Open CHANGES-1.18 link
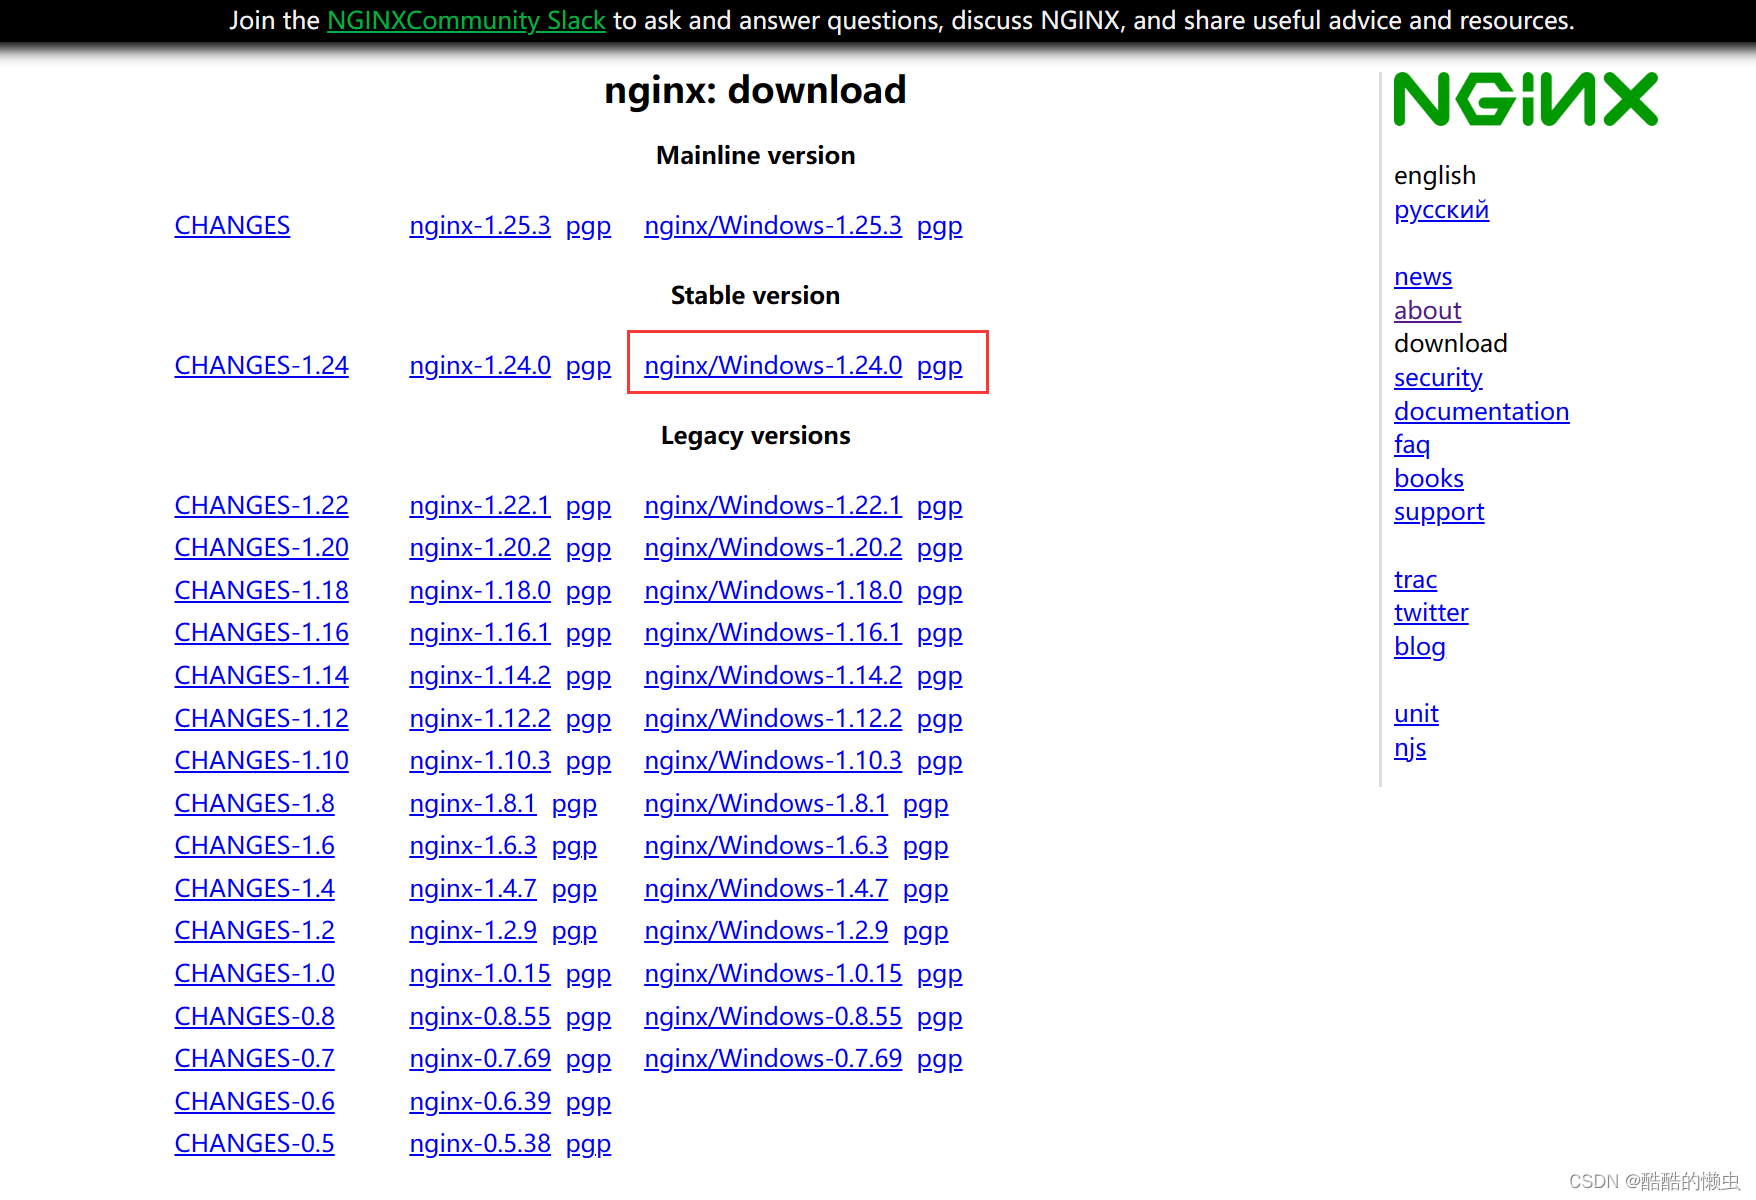Viewport: 1756px width, 1200px height. 262,591
